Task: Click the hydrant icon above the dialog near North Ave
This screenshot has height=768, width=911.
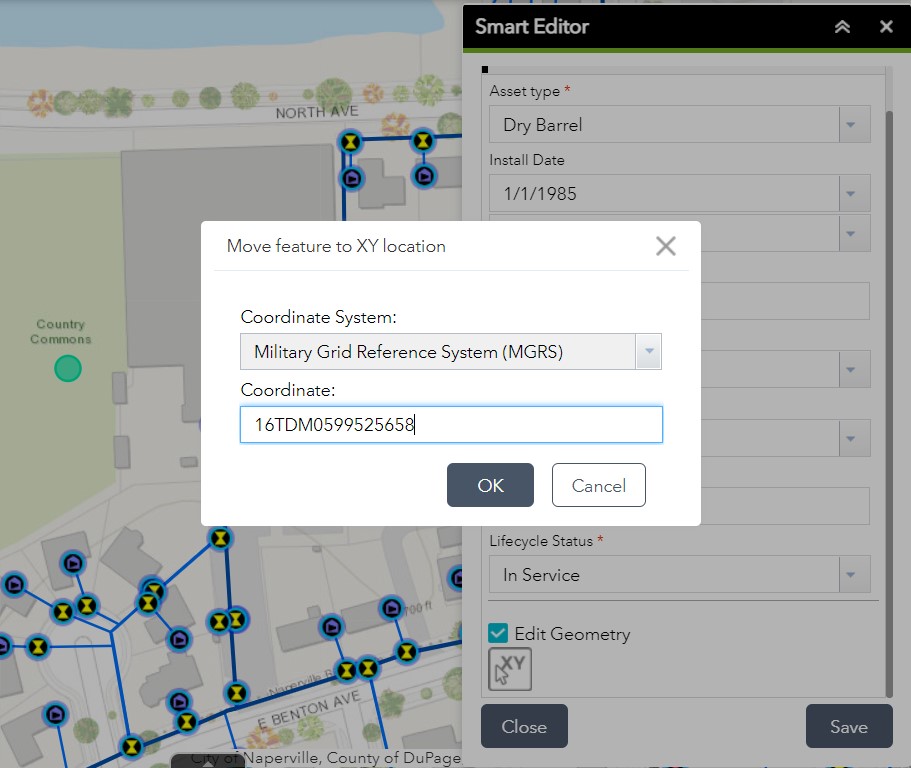Action: [x=424, y=141]
